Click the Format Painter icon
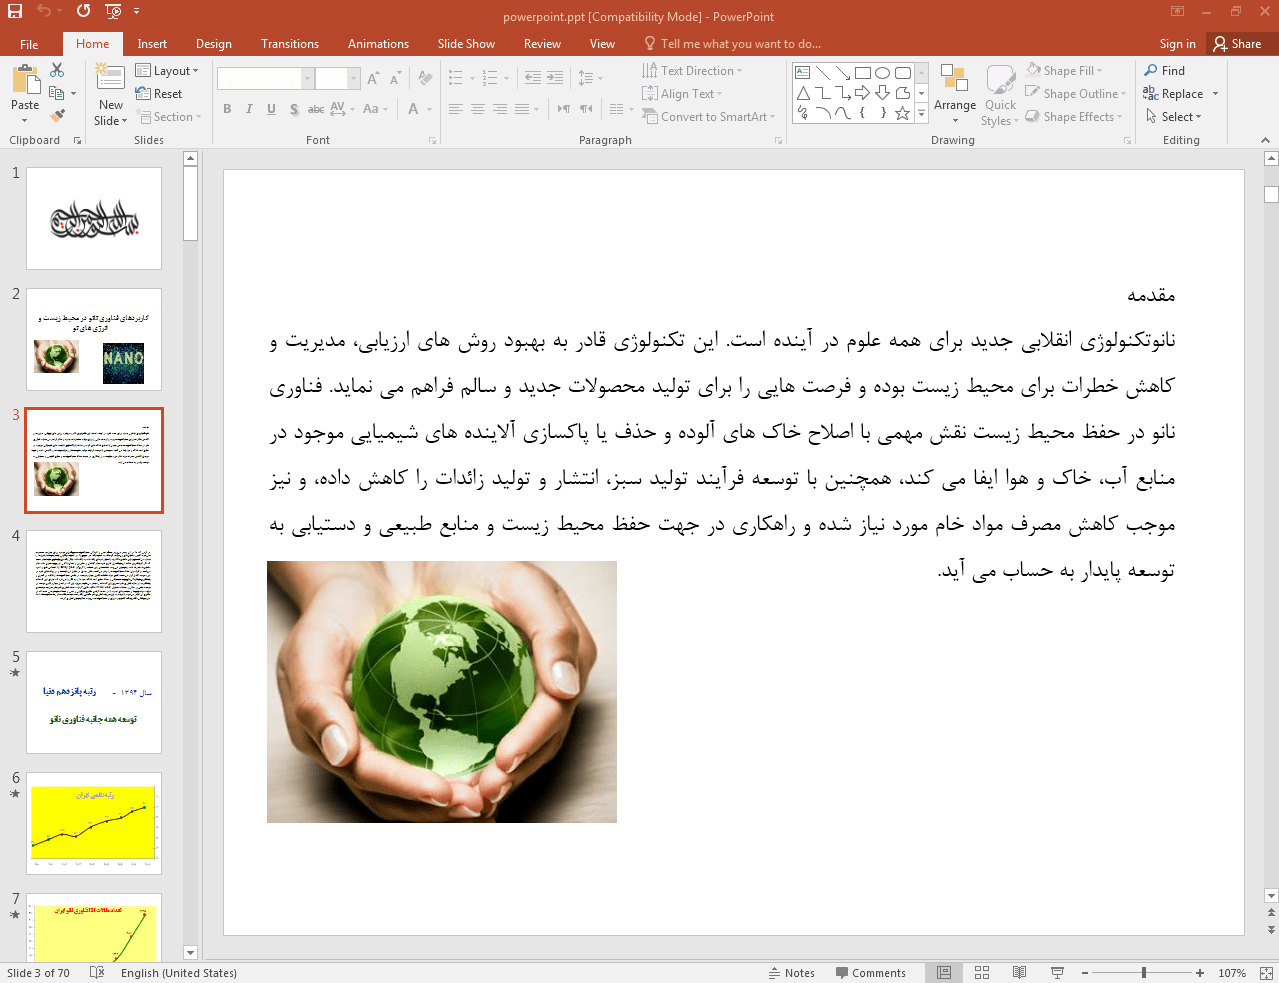Image resolution: width=1279 pixels, height=983 pixels. click(57, 116)
